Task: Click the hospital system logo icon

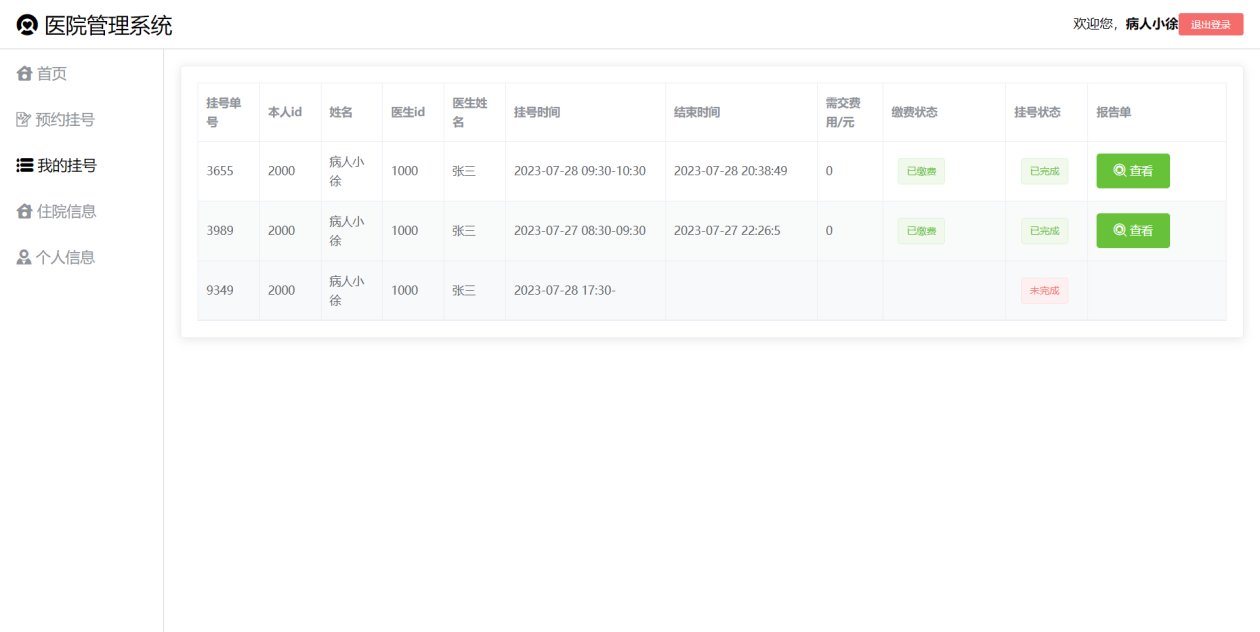Action: point(27,25)
